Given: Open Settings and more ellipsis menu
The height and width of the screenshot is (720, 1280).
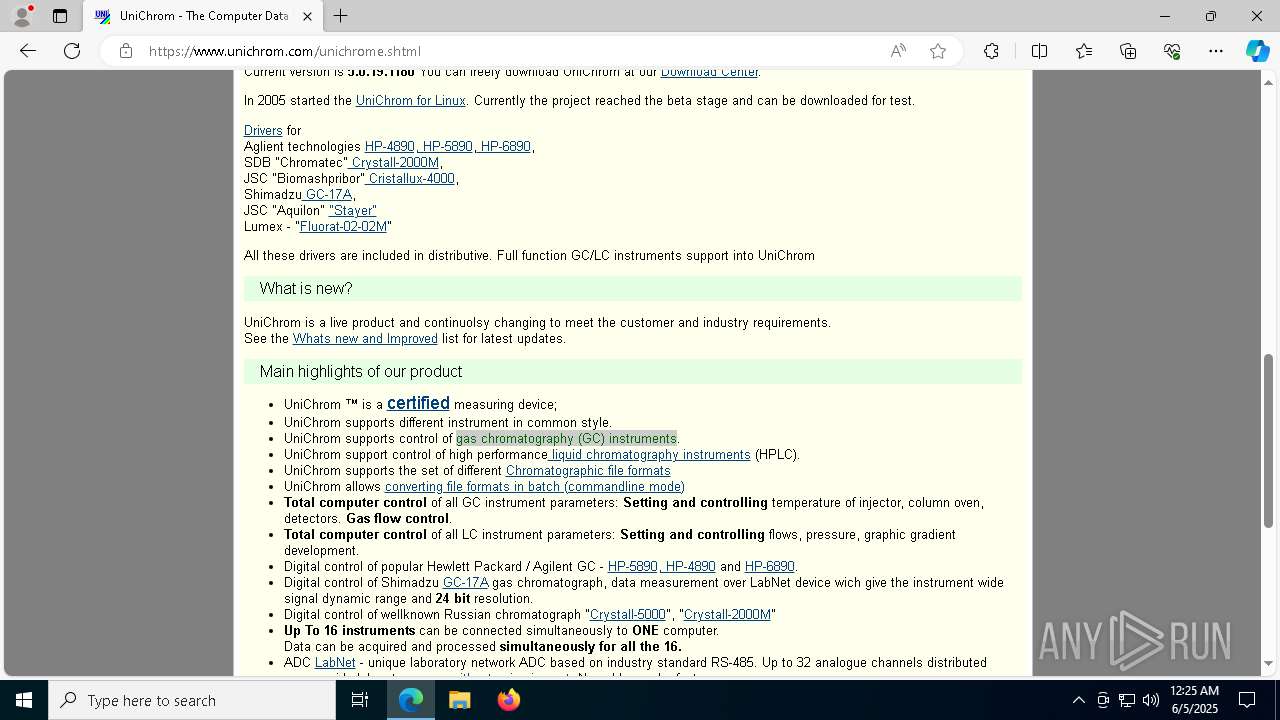Looking at the screenshot, I should [1216, 51].
